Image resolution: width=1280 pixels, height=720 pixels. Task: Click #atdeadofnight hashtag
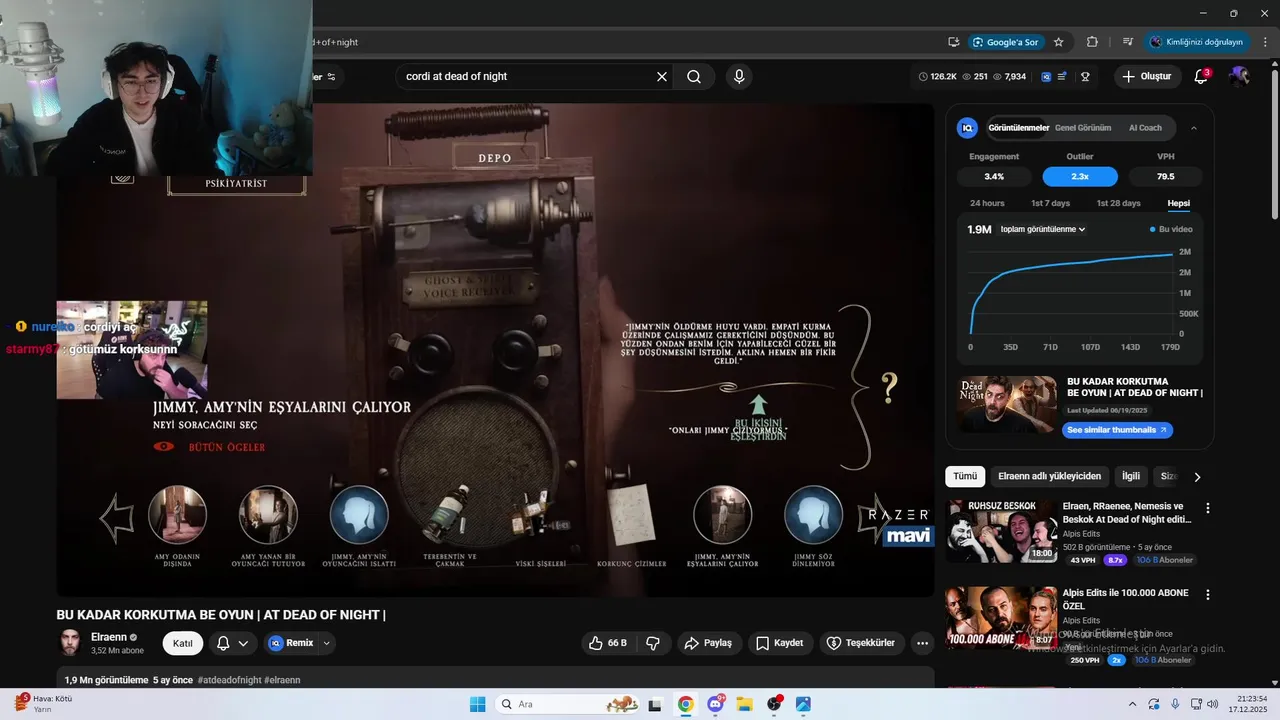[x=229, y=680]
